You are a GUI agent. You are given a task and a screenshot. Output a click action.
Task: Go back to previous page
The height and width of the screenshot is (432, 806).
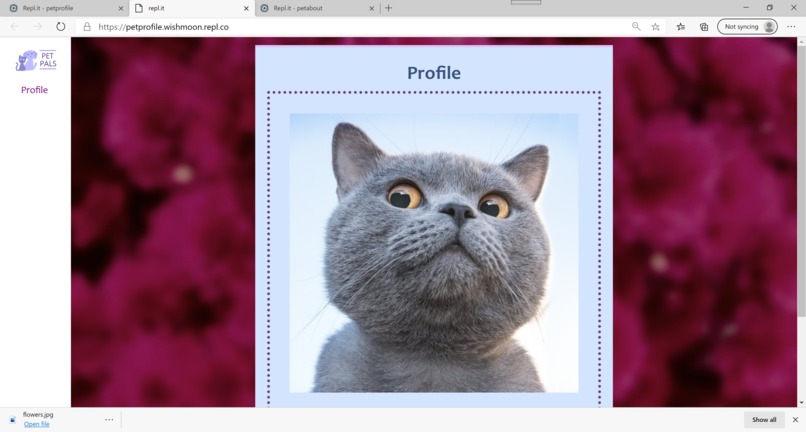[15, 27]
